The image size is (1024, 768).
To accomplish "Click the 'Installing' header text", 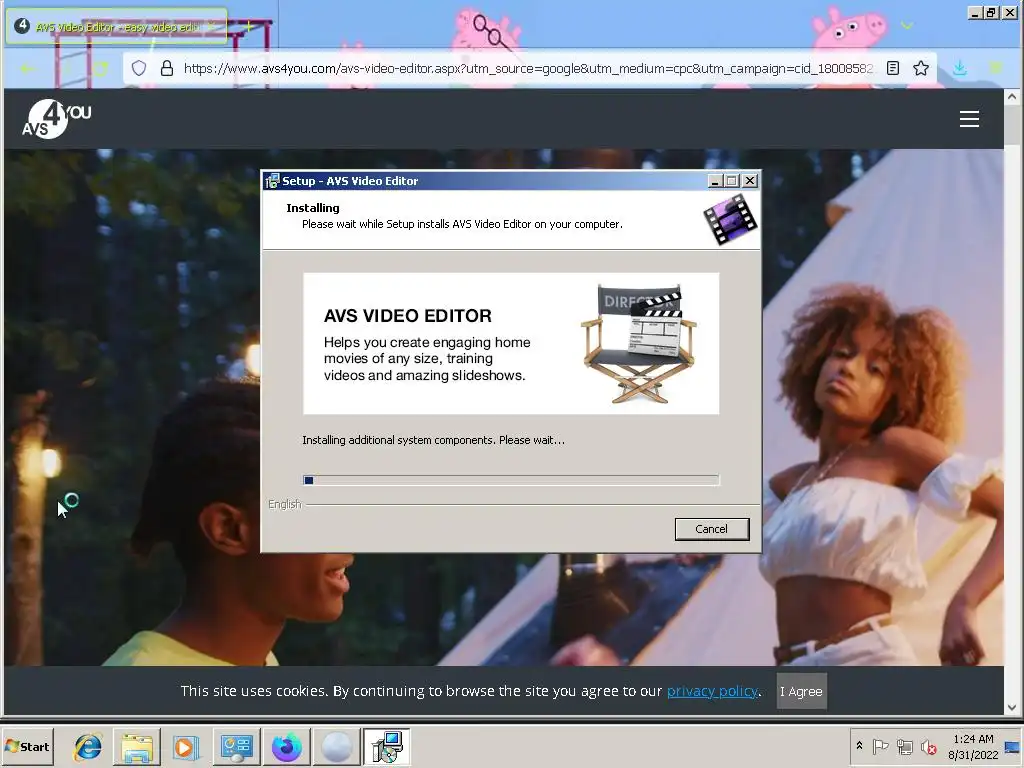I will pyautogui.click(x=313, y=208).
